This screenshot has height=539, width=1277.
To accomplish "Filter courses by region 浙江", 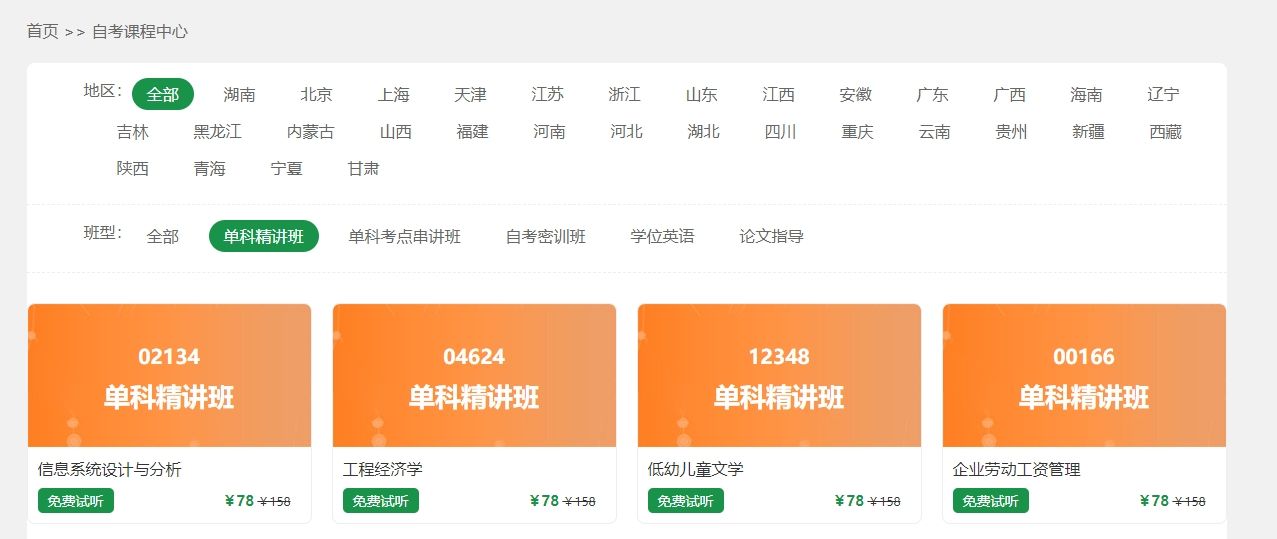I will coord(625,94).
